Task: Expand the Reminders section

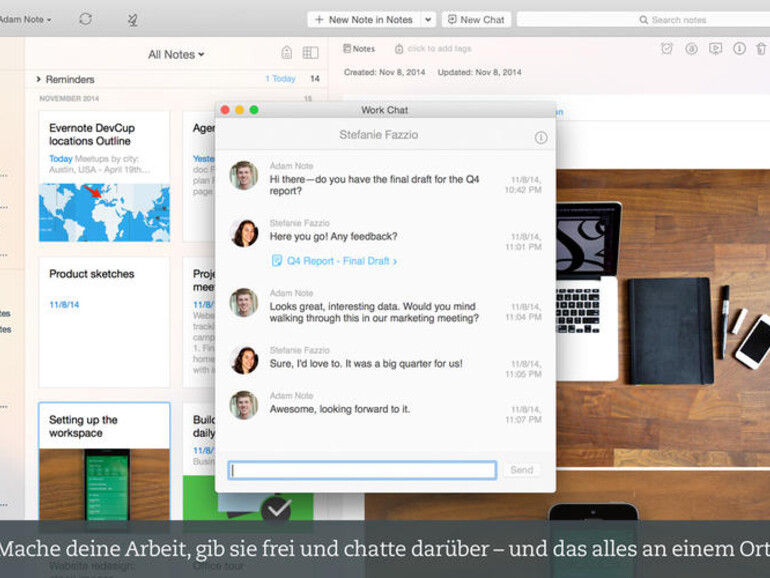Action: click(x=38, y=79)
